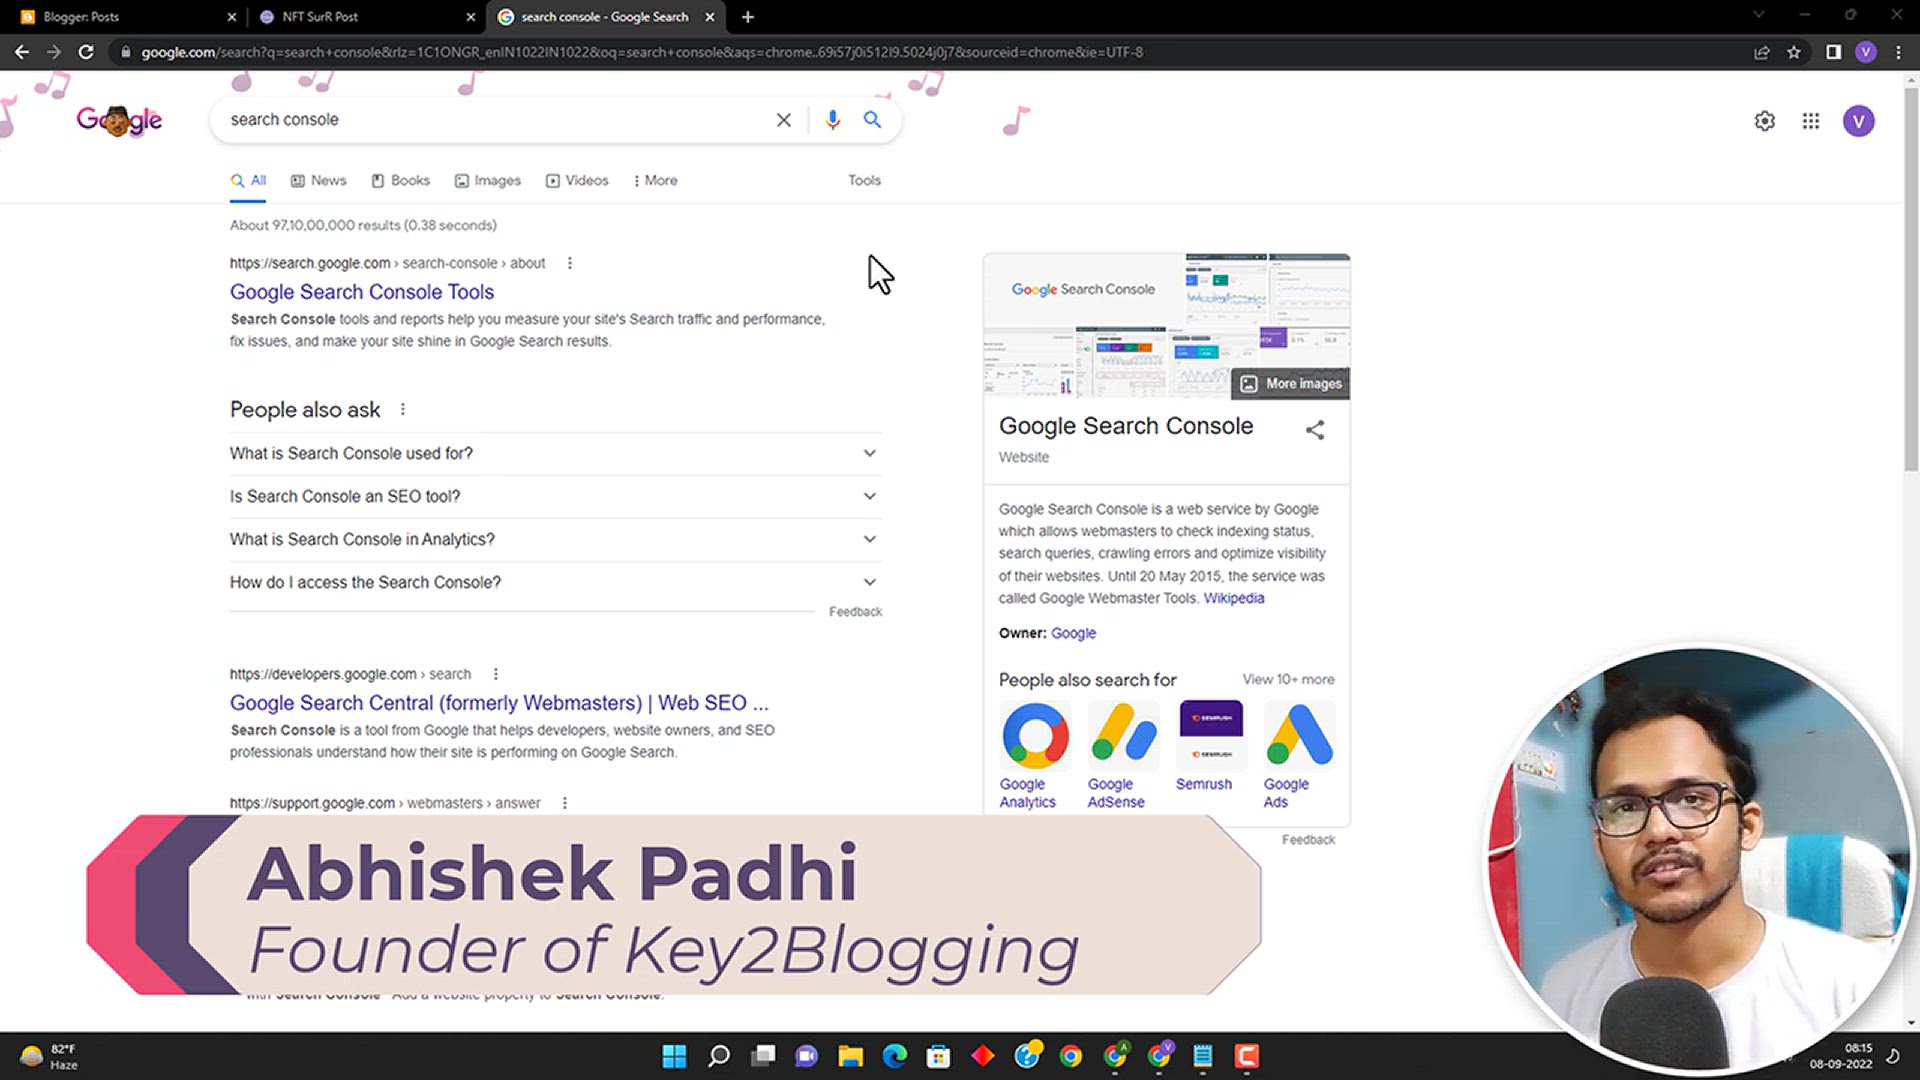
Task: Open taskbar search magnifier
Action: (x=718, y=1056)
